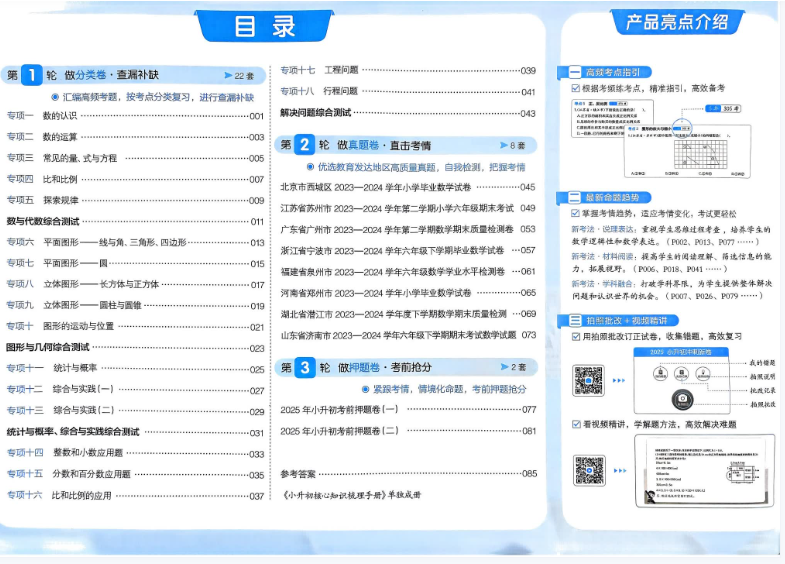Click 专项一 数的认识 entry
This screenshot has width=785, height=564.
(x=135, y=116)
